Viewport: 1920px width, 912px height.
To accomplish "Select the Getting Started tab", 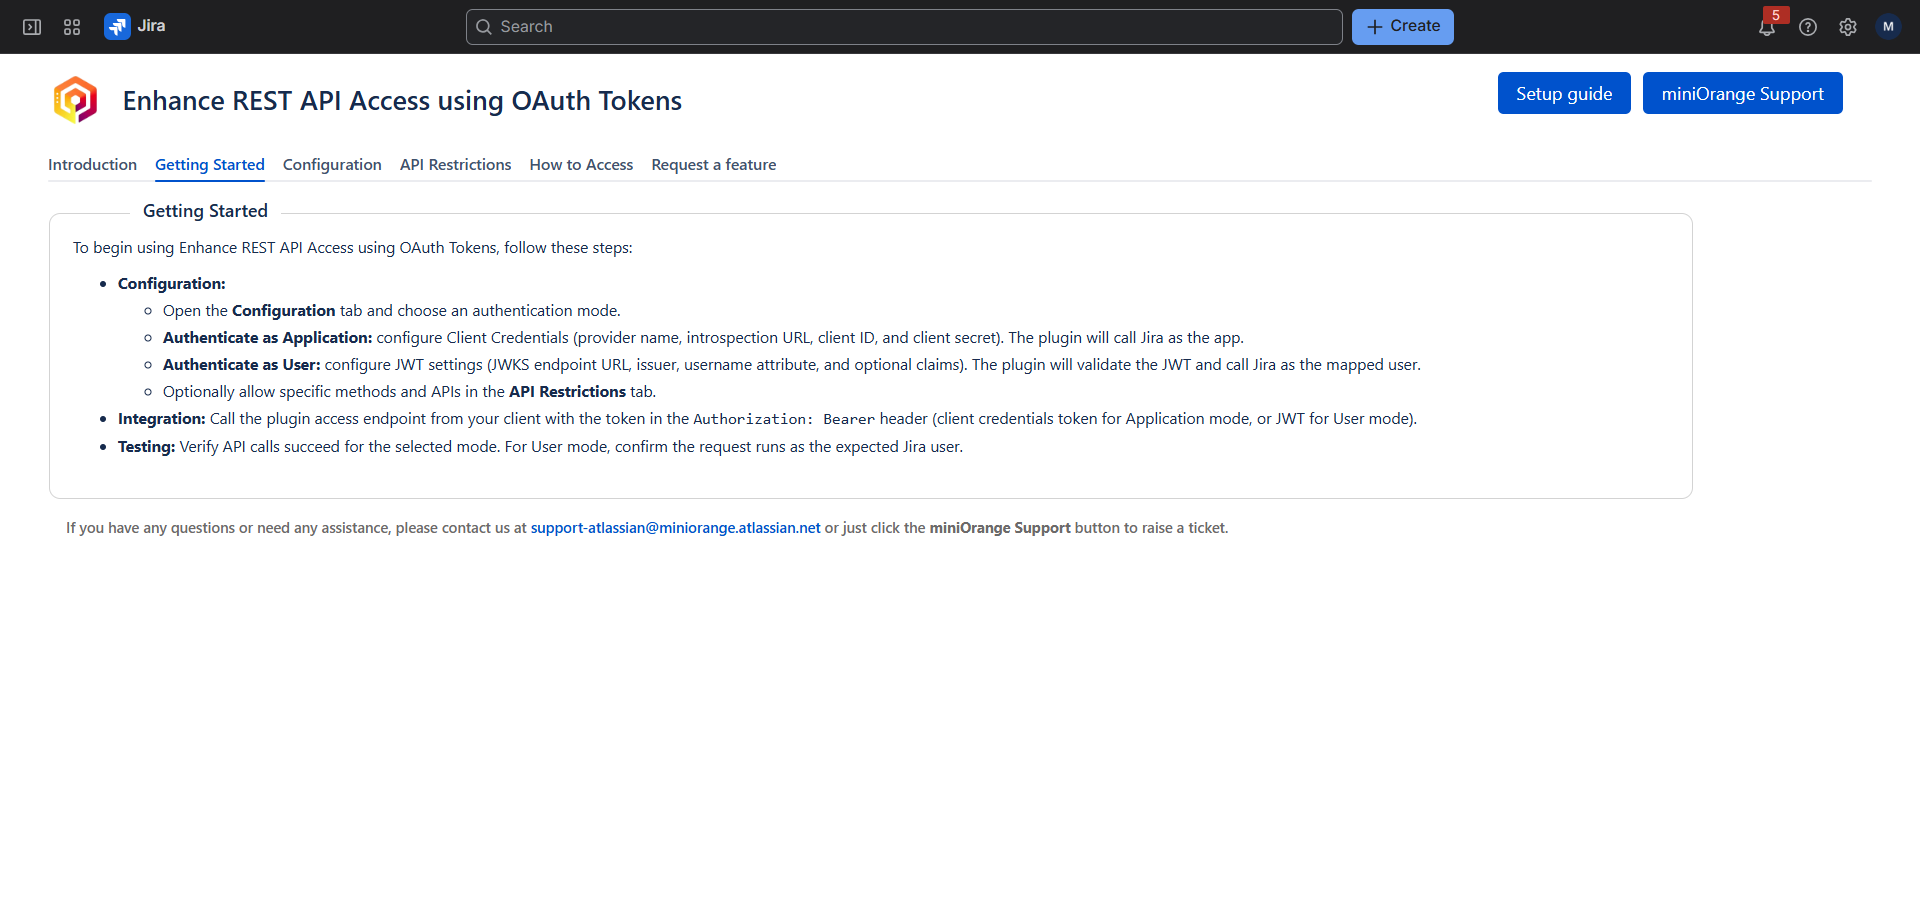I will (x=210, y=165).
